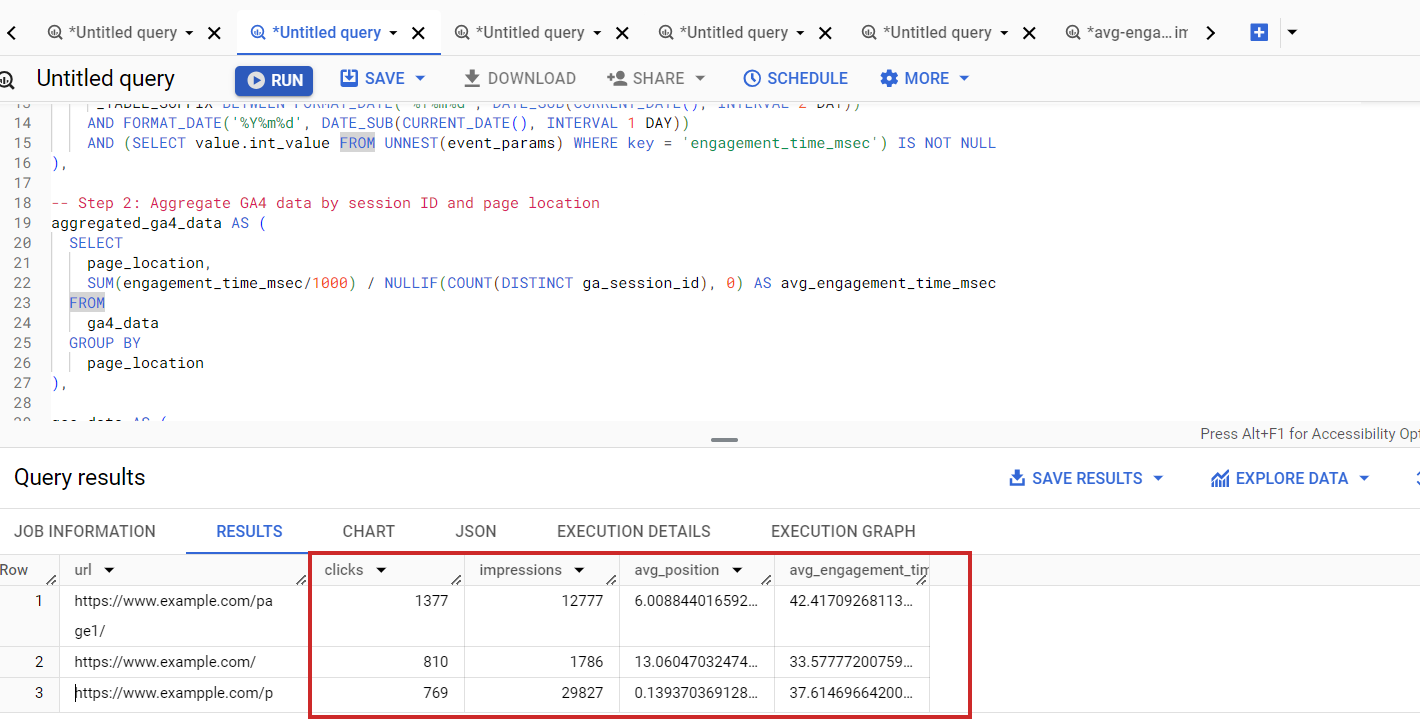Click the Save Results download icon

tap(1018, 478)
